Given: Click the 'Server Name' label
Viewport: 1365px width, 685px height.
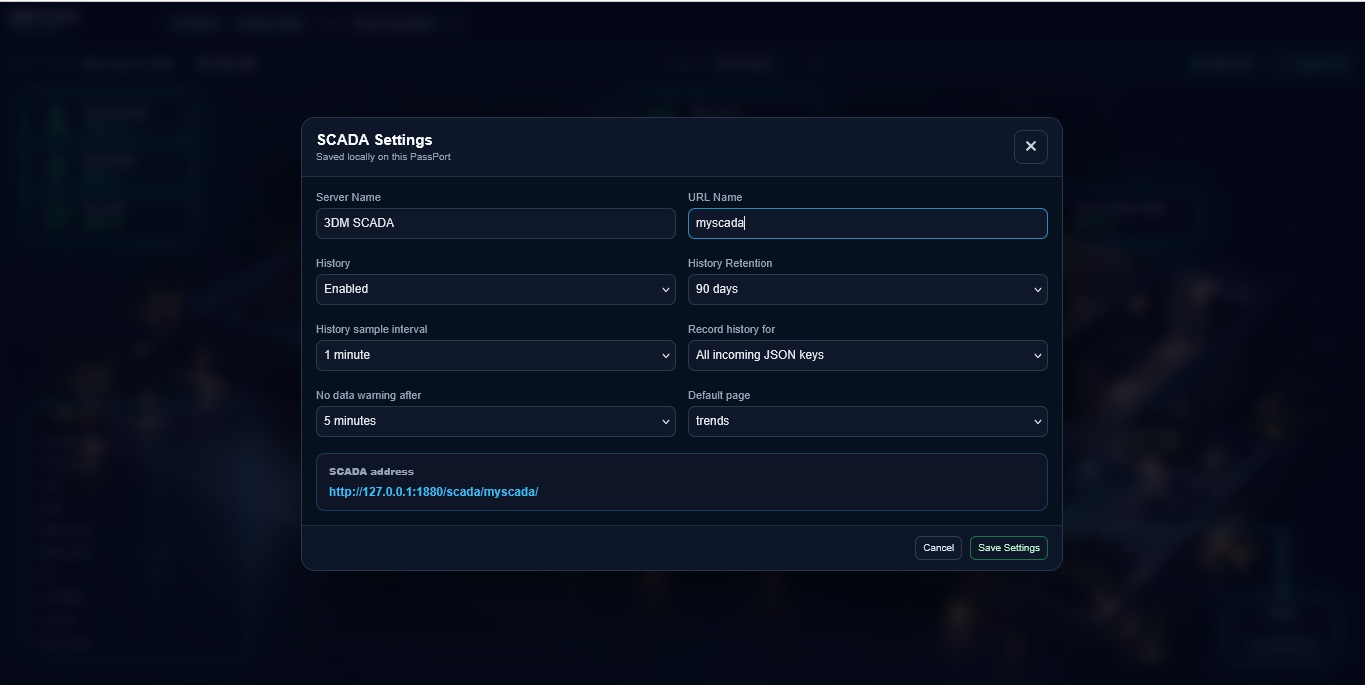Looking at the screenshot, I should 348,197.
